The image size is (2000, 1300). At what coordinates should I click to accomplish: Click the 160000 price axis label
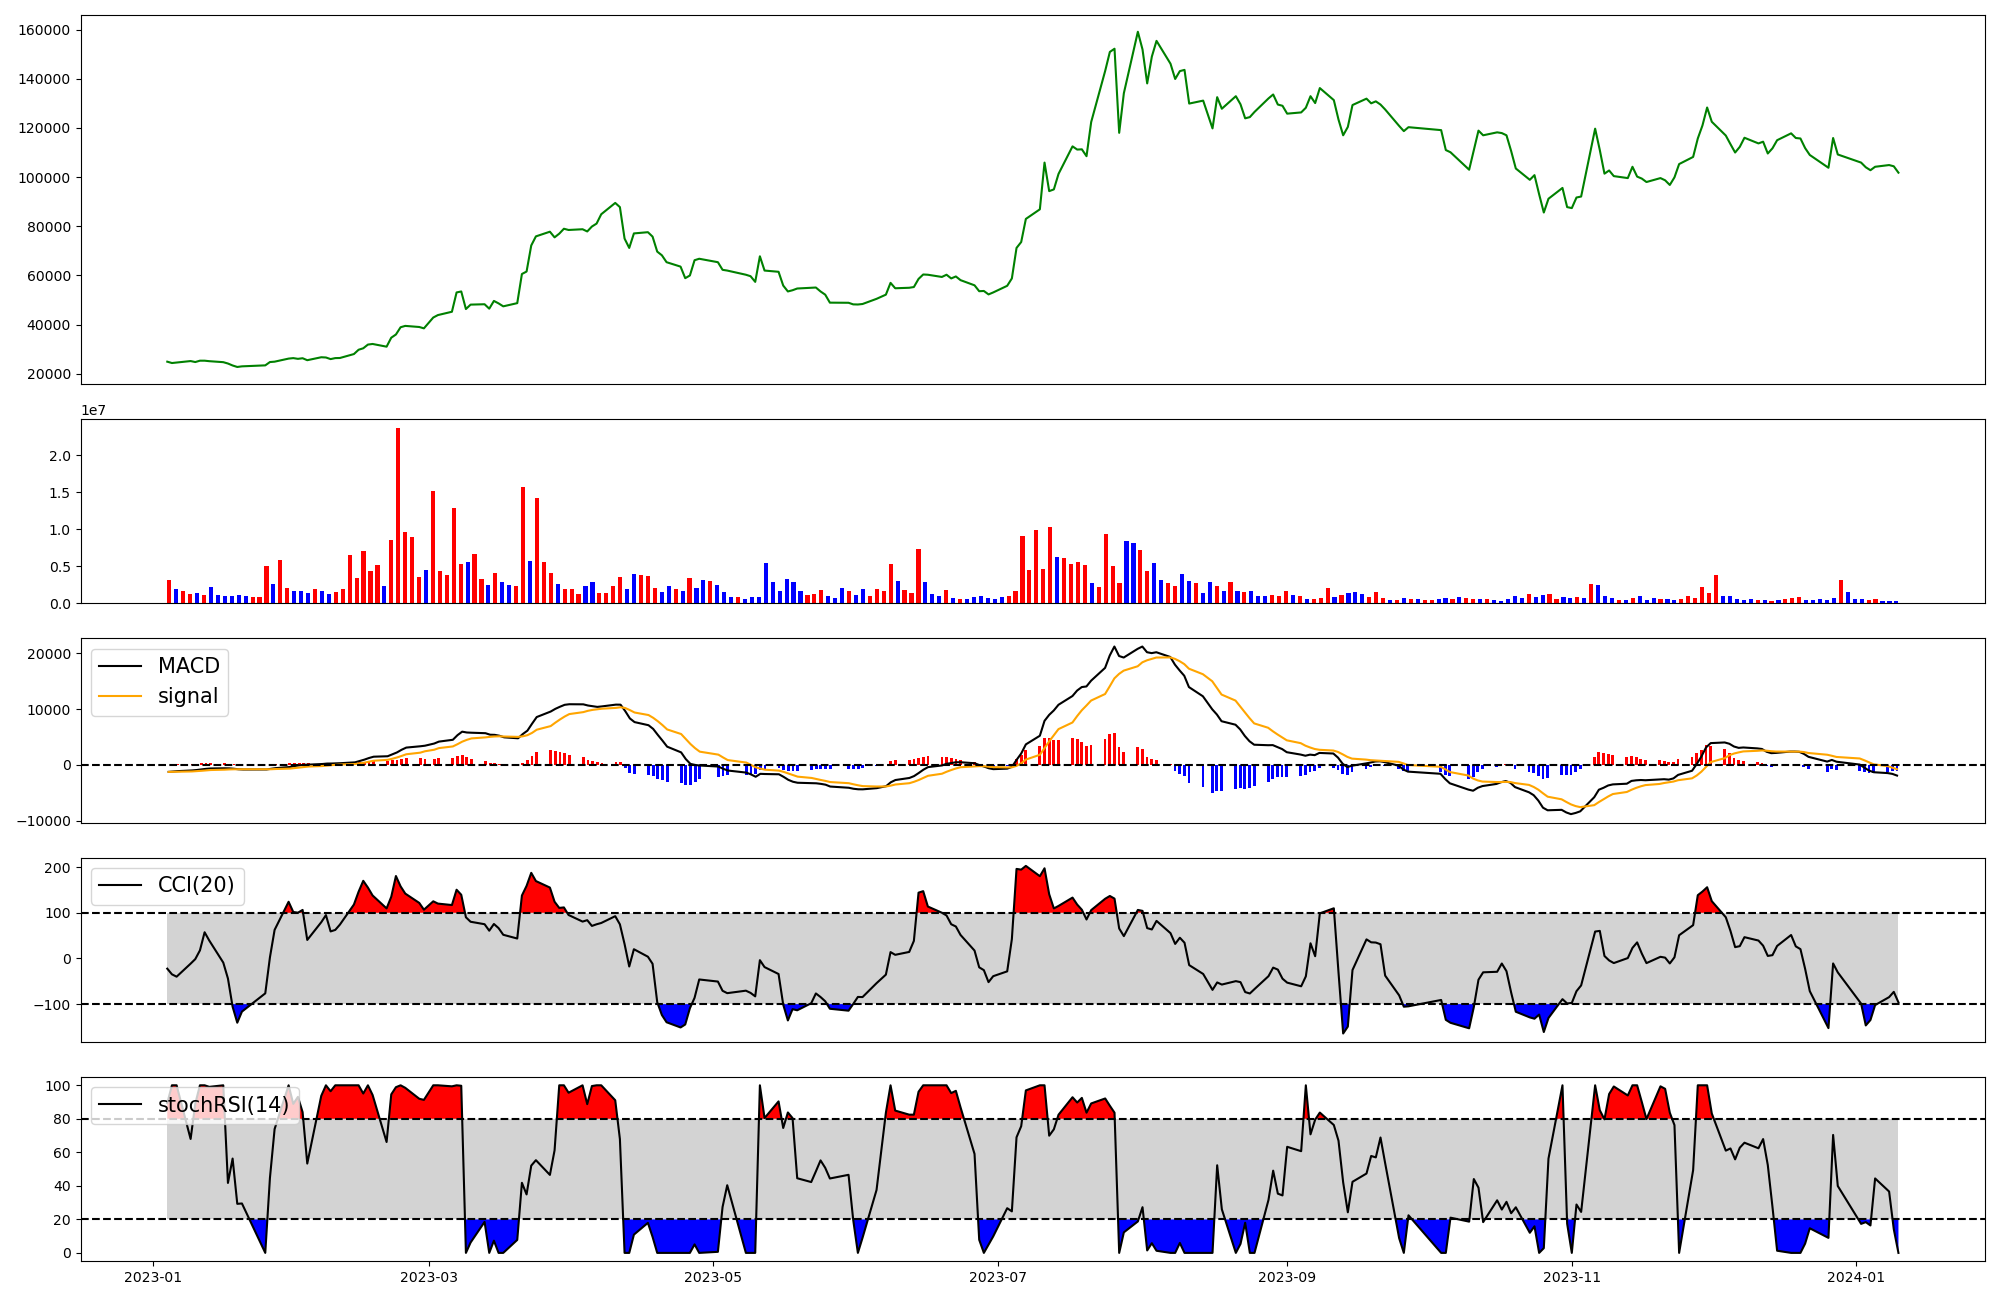pos(44,31)
